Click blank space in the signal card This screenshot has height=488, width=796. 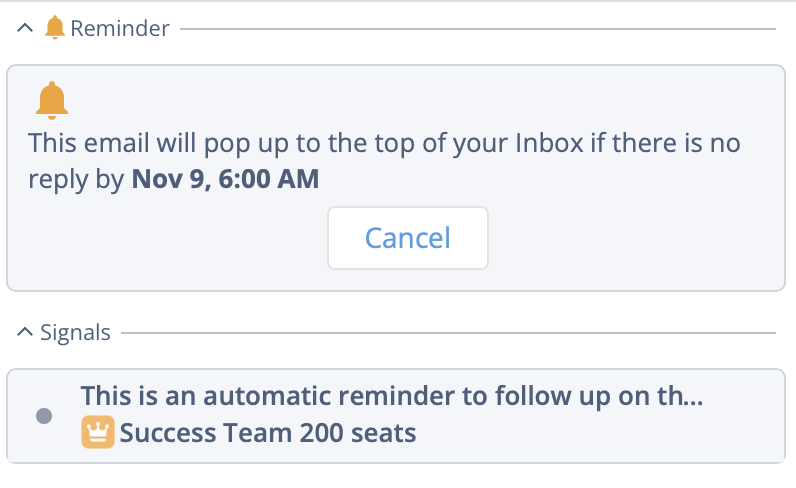click(599, 434)
